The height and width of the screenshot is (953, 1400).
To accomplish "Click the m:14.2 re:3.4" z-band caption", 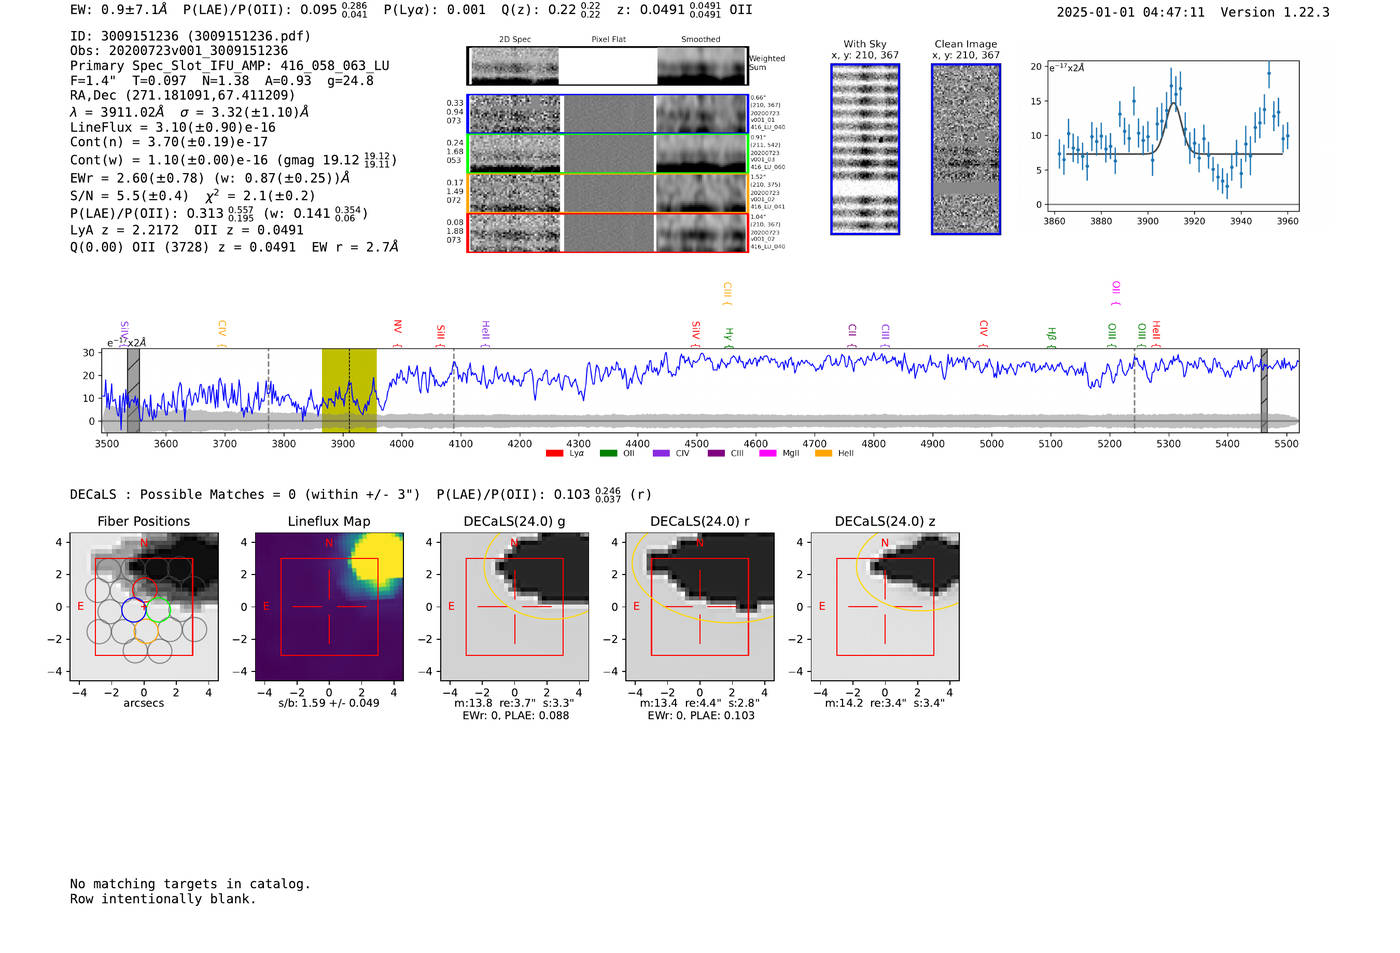I will click(x=885, y=703).
